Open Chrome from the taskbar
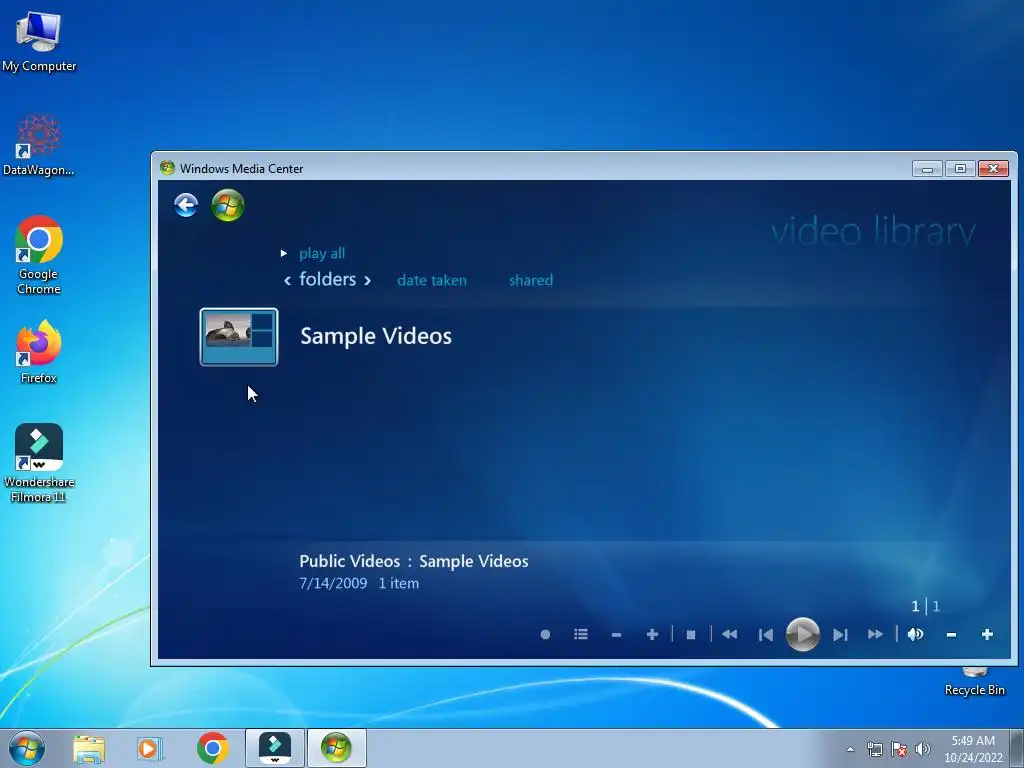1024x768 pixels. click(212, 748)
